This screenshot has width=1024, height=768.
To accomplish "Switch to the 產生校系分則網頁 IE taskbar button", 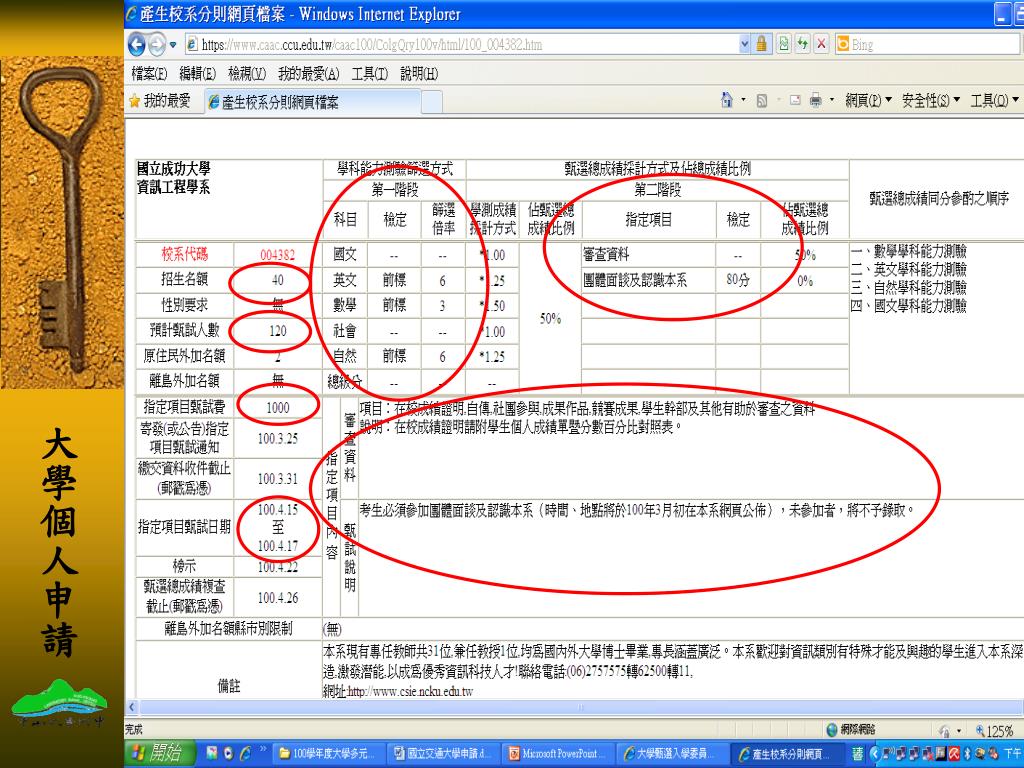I will (x=787, y=754).
